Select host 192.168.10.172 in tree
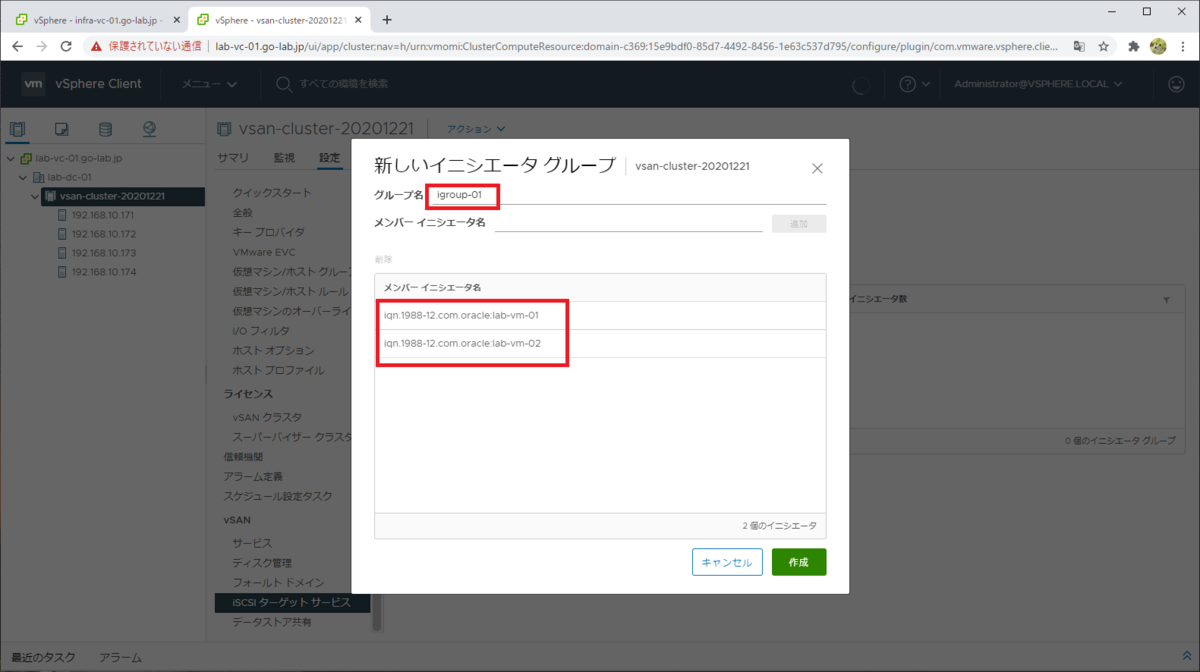Image resolution: width=1200 pixels, height=672 pixels. 103,234
